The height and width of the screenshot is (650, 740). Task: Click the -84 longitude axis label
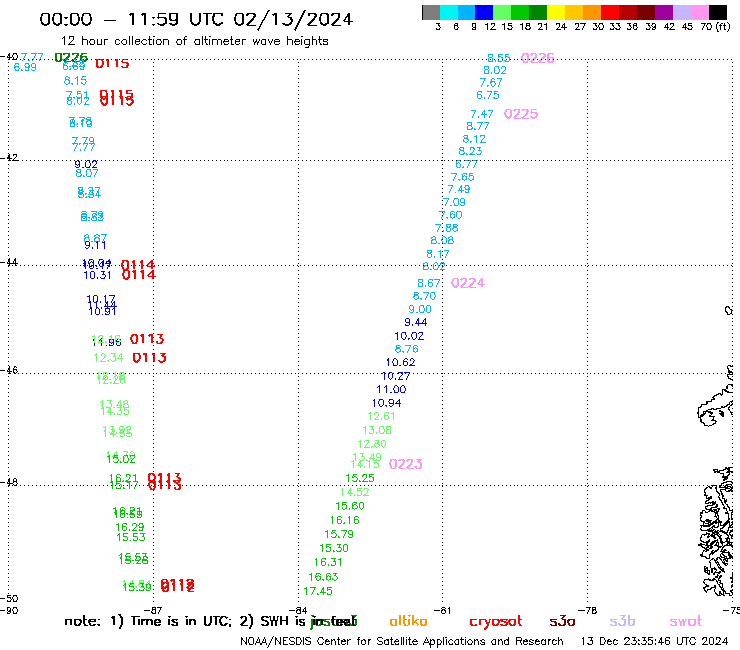(298, 610)
